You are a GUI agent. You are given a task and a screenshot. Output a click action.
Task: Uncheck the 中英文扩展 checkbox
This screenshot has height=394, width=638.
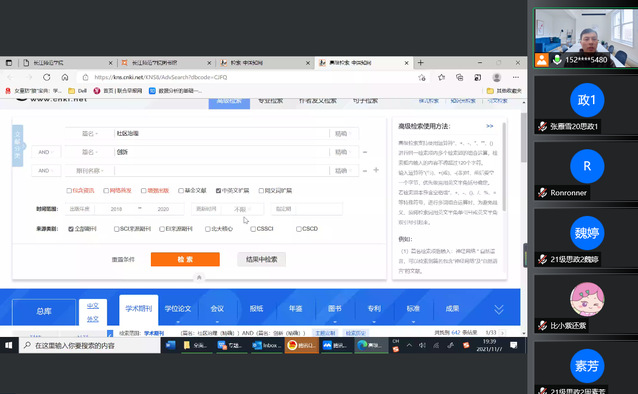coord(218,190)
